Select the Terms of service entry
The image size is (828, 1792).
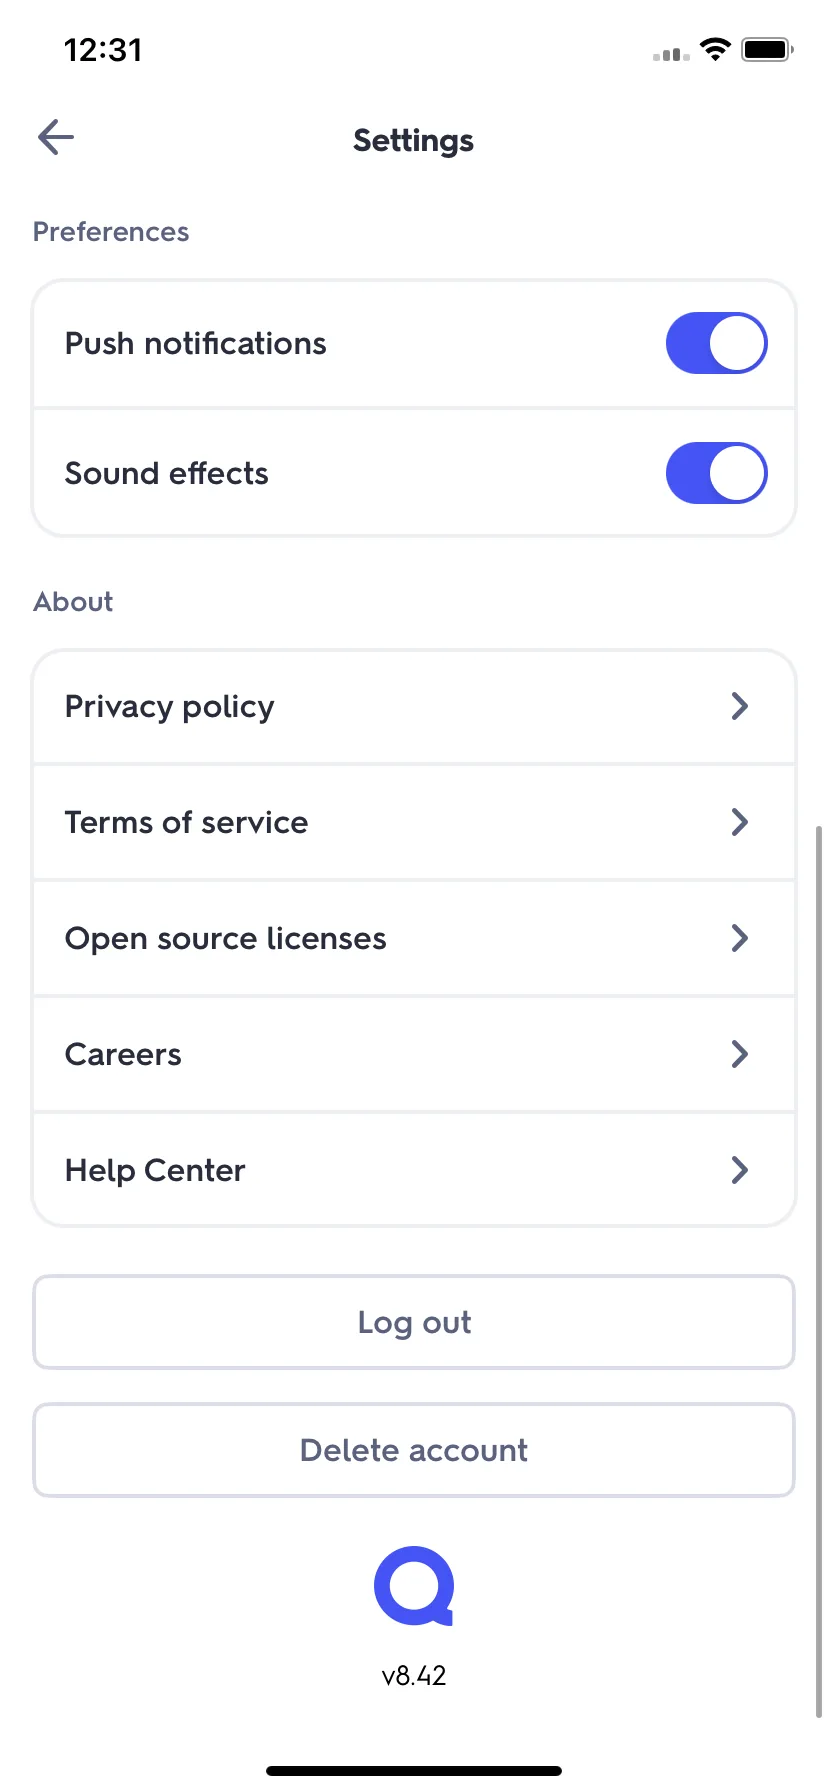tap(414, 822)
